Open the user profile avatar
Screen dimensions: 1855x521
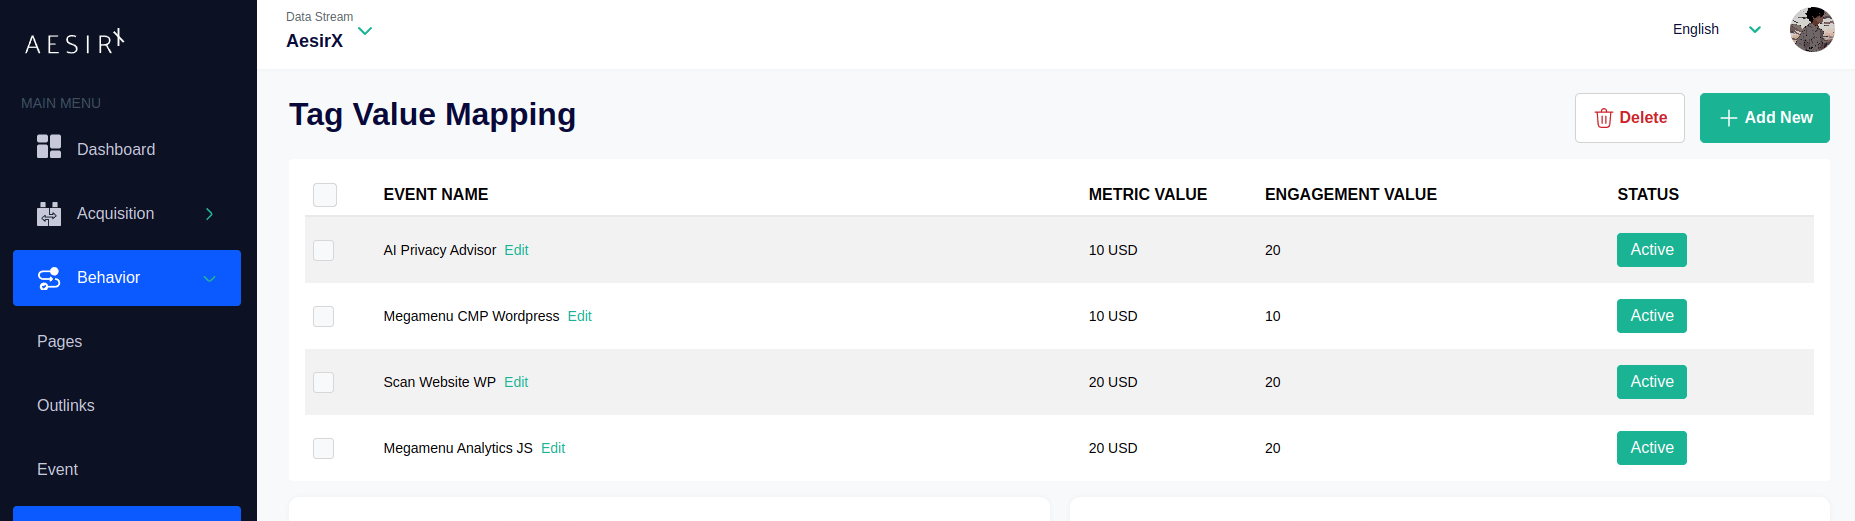1811,30
